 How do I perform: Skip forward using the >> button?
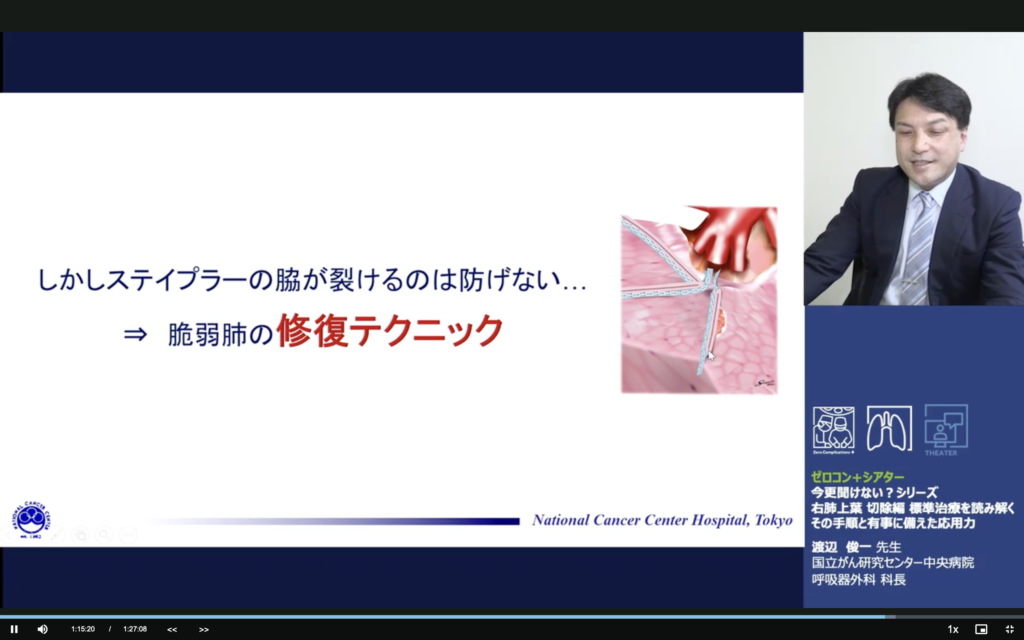point(204,629)
